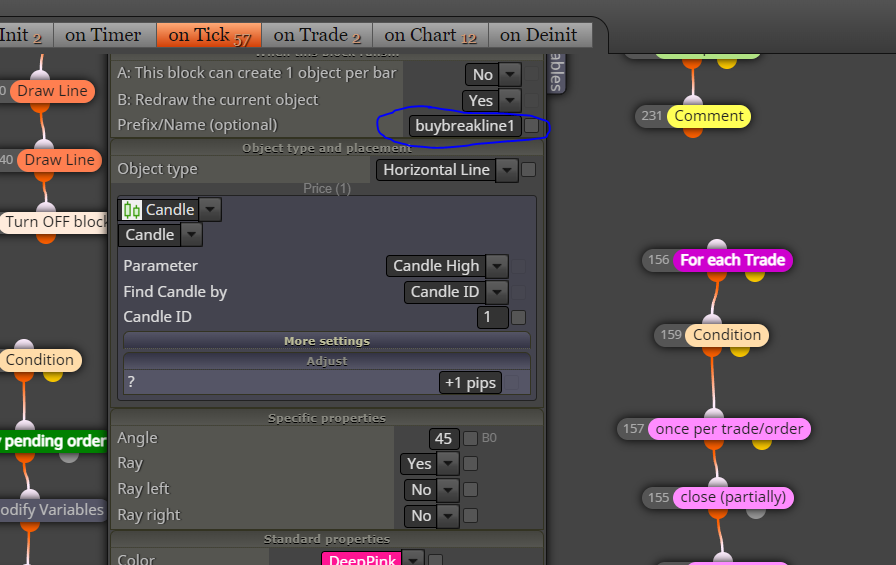The image size is (896, 565).
Task: Select the Condition block 159
Action: point(727,335)
